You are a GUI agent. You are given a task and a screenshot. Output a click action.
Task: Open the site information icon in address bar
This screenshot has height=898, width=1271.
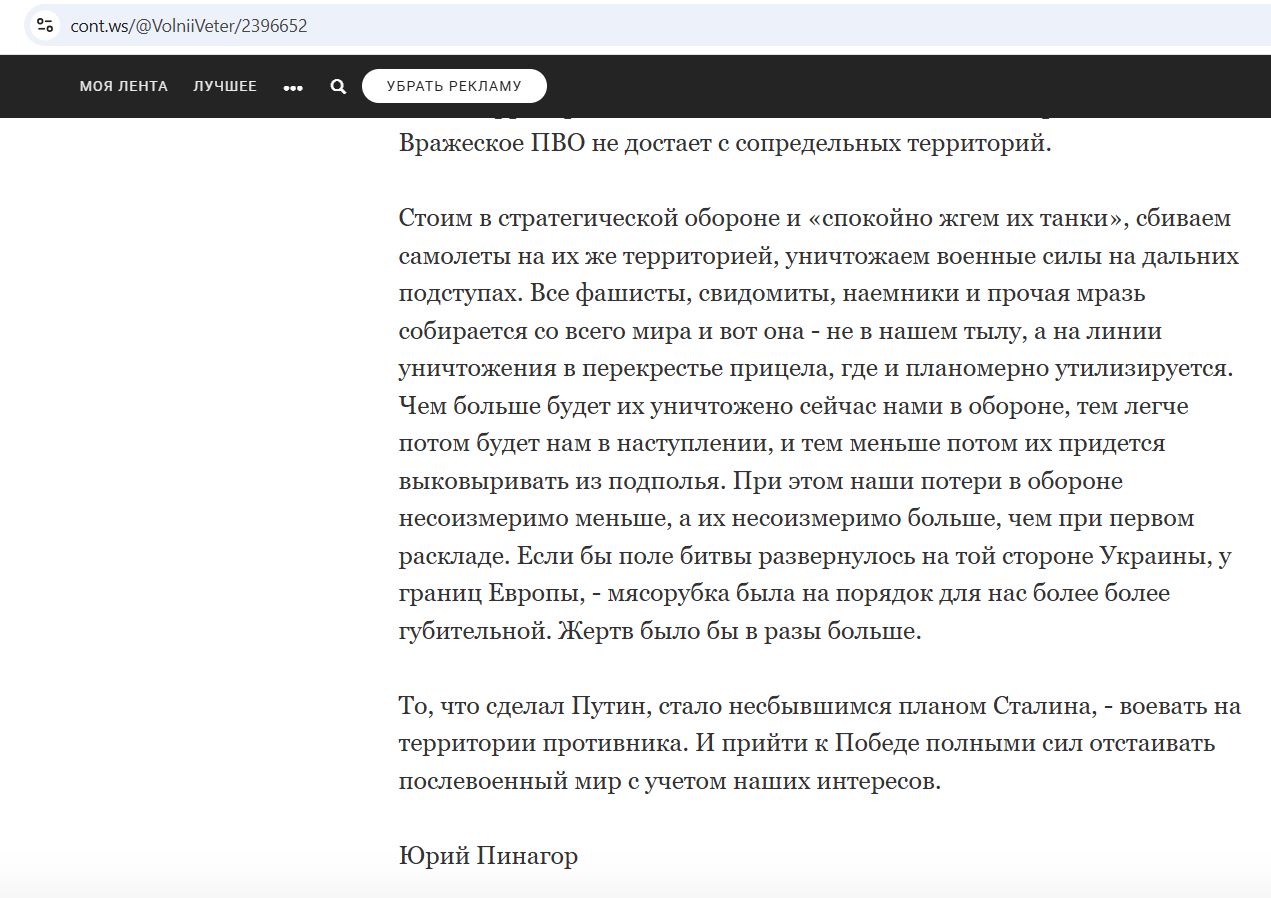click(x=44, y=25)
